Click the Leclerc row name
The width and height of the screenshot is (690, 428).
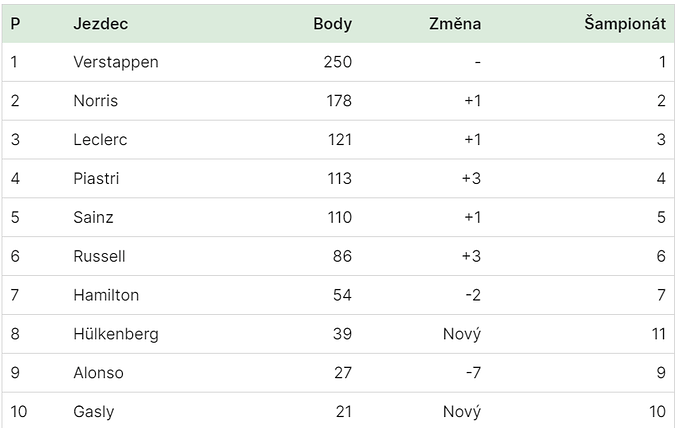click(x=100, y=139)
